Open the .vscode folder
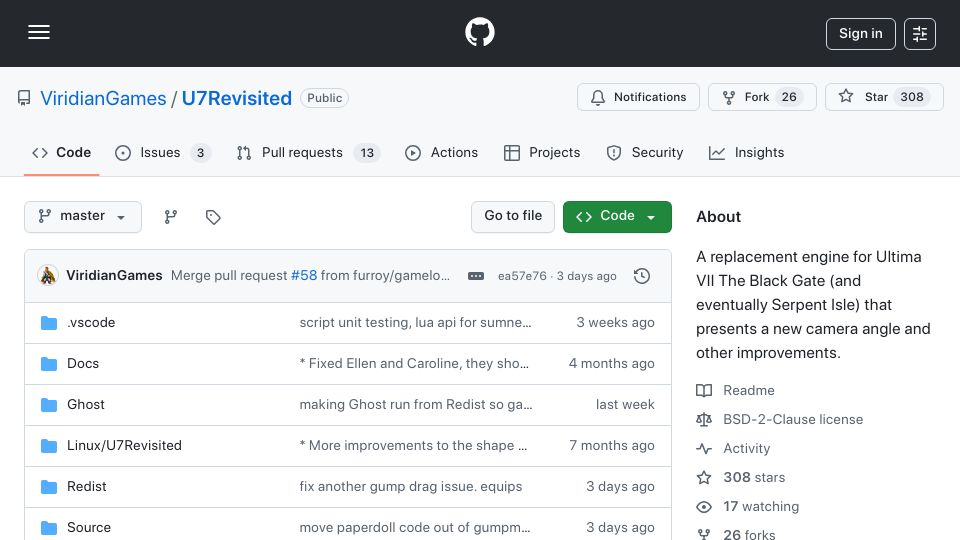Screen dimensions: 960x540 pos(91,323)
